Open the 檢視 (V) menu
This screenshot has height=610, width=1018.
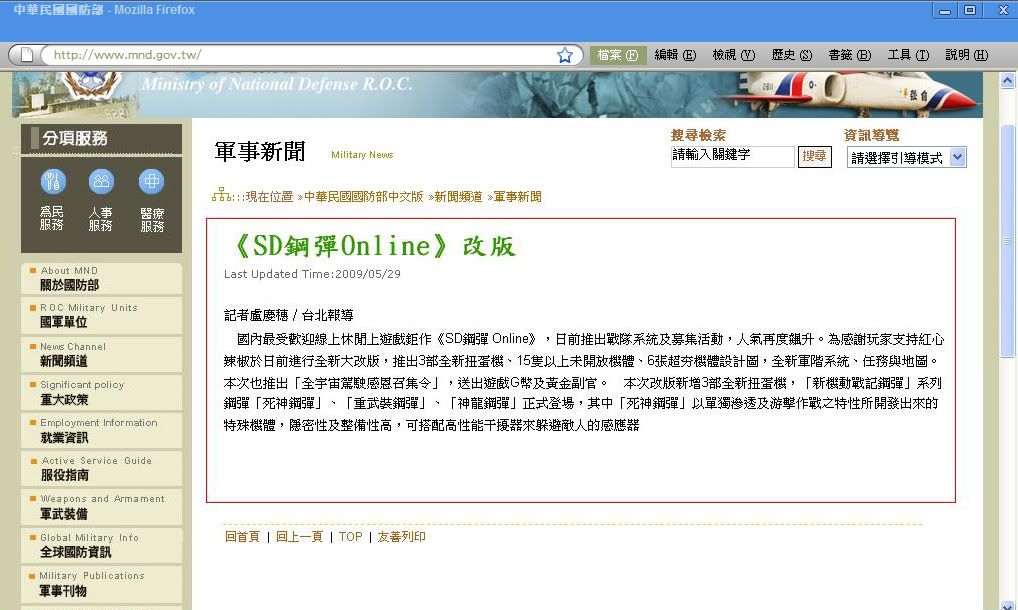coord(734,55)
